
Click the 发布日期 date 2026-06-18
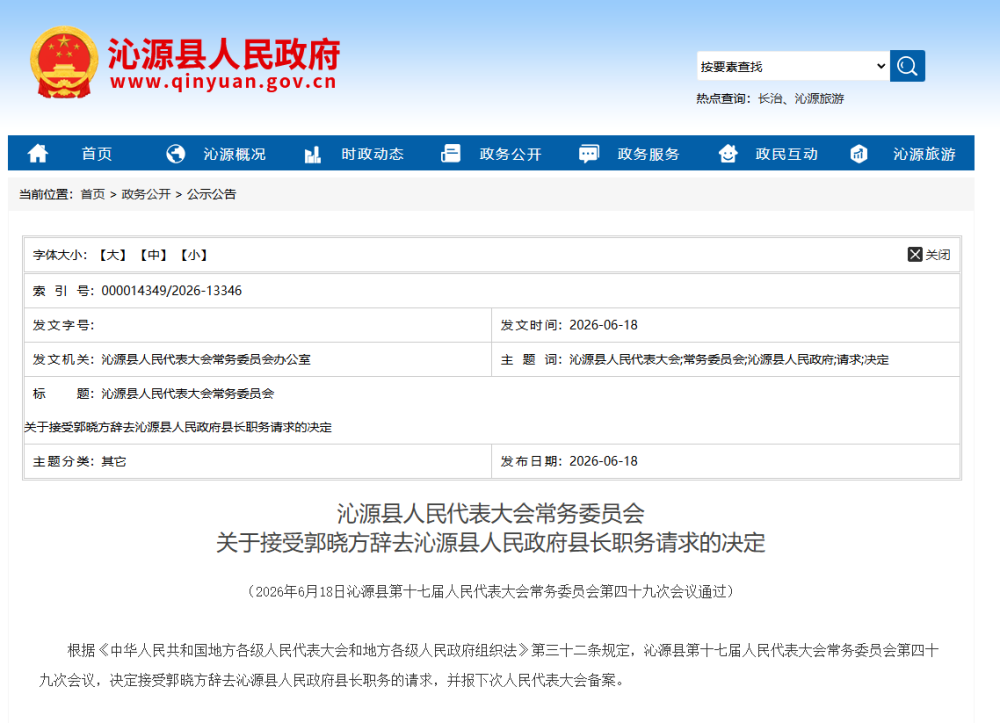603,461
